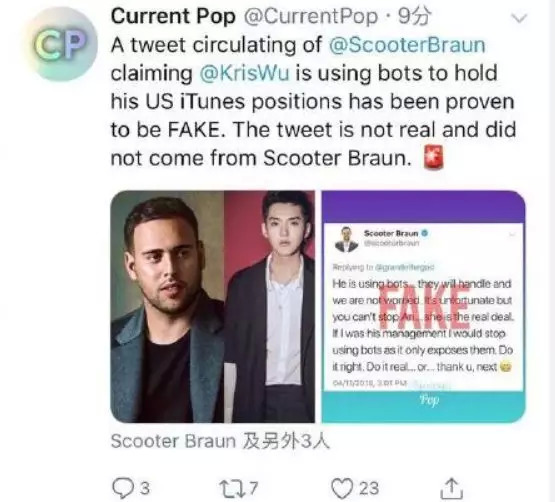The height and width of the screenshot is (502, 555).
Task: View the Scooter Braun photo
Action: 167,307
